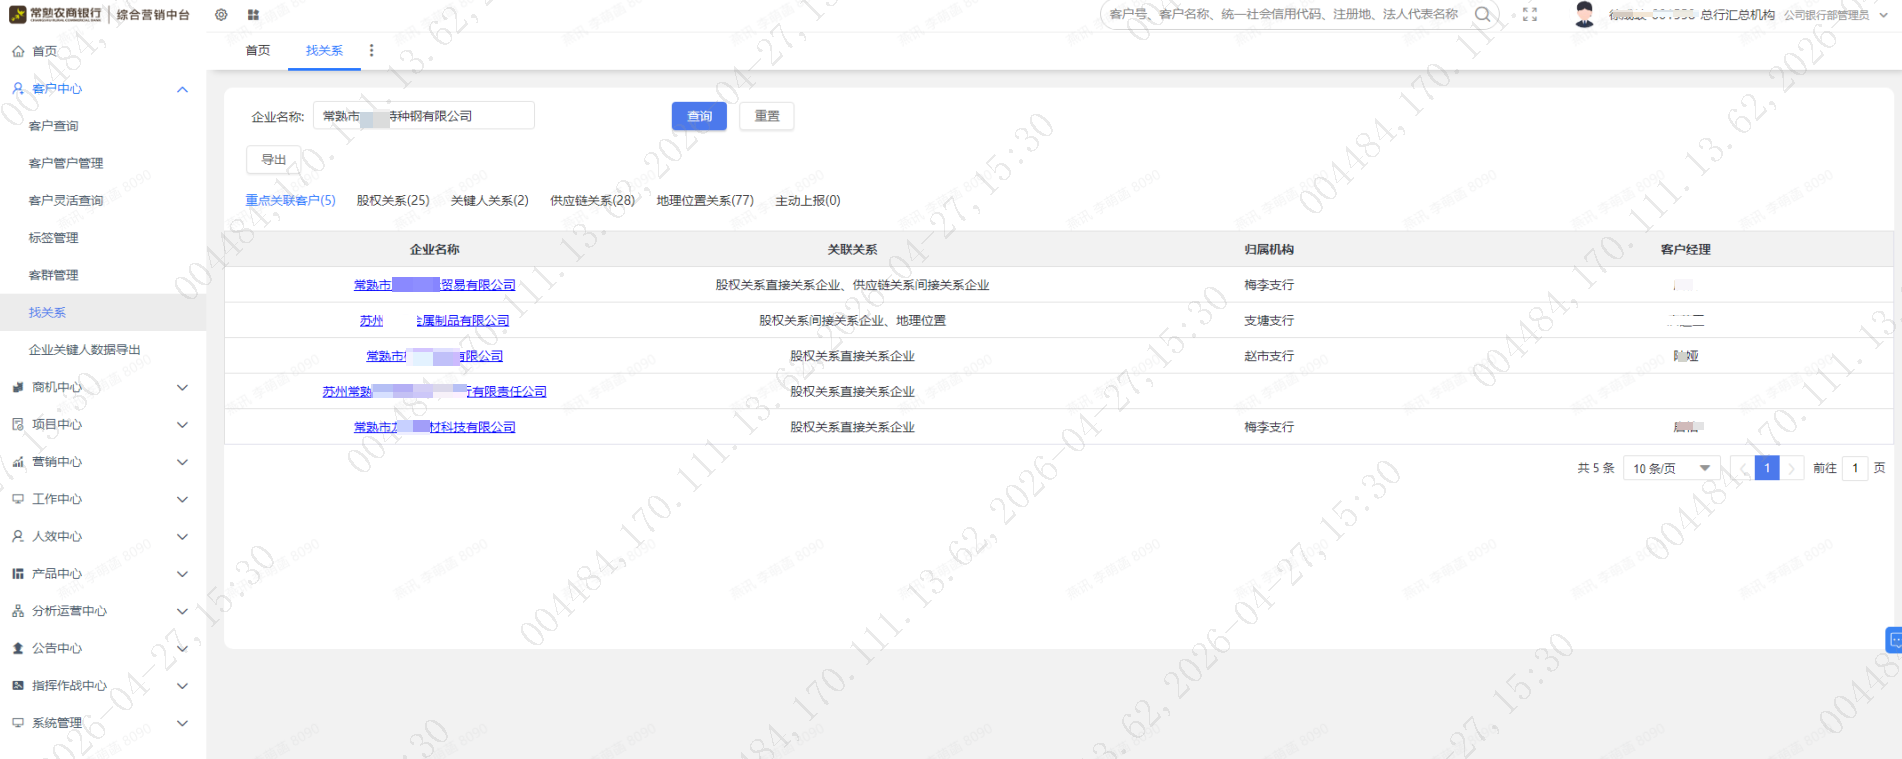Click the 重置 button
This screenshot has height=759, width=1902.
pyautogui.click(x=767, y=116)
